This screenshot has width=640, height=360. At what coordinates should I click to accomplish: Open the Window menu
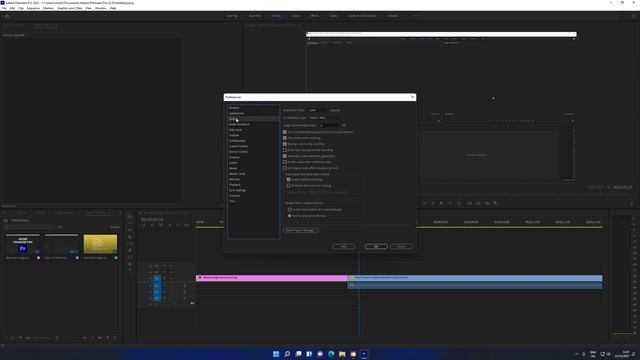[x=100, y=8]
